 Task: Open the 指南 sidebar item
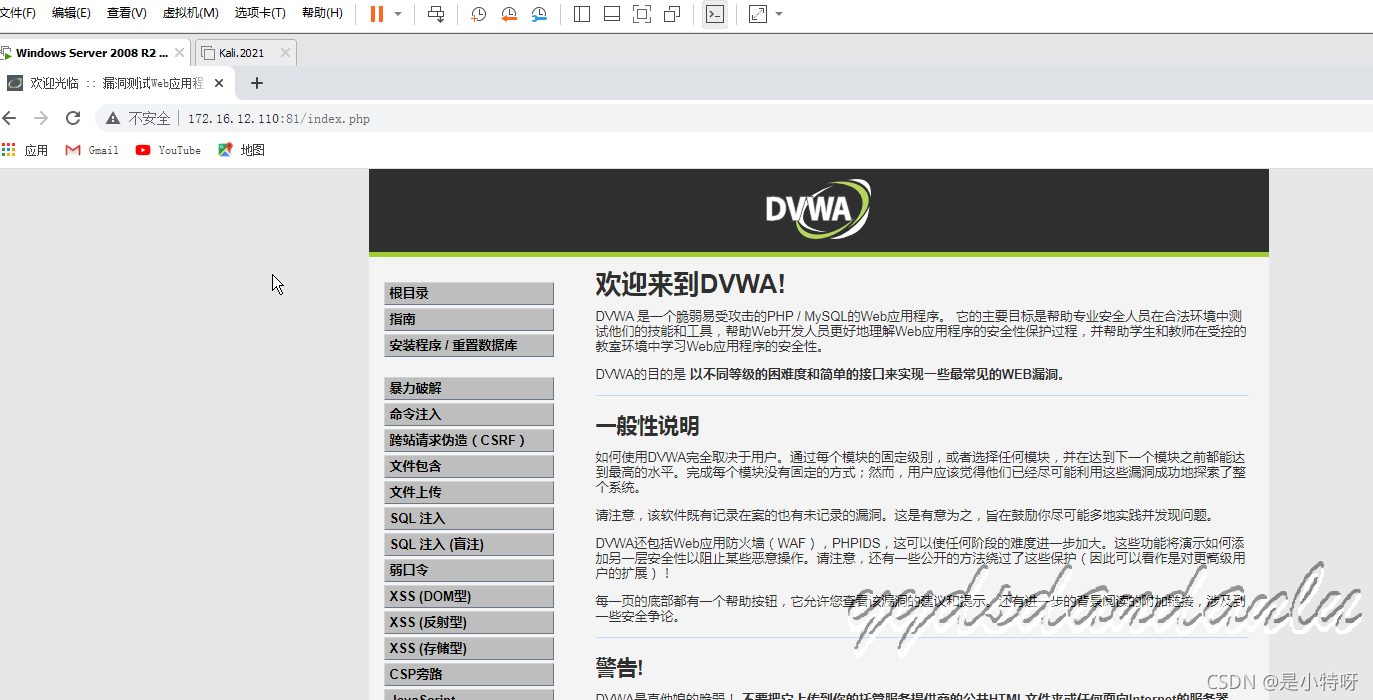click(469, 319)
